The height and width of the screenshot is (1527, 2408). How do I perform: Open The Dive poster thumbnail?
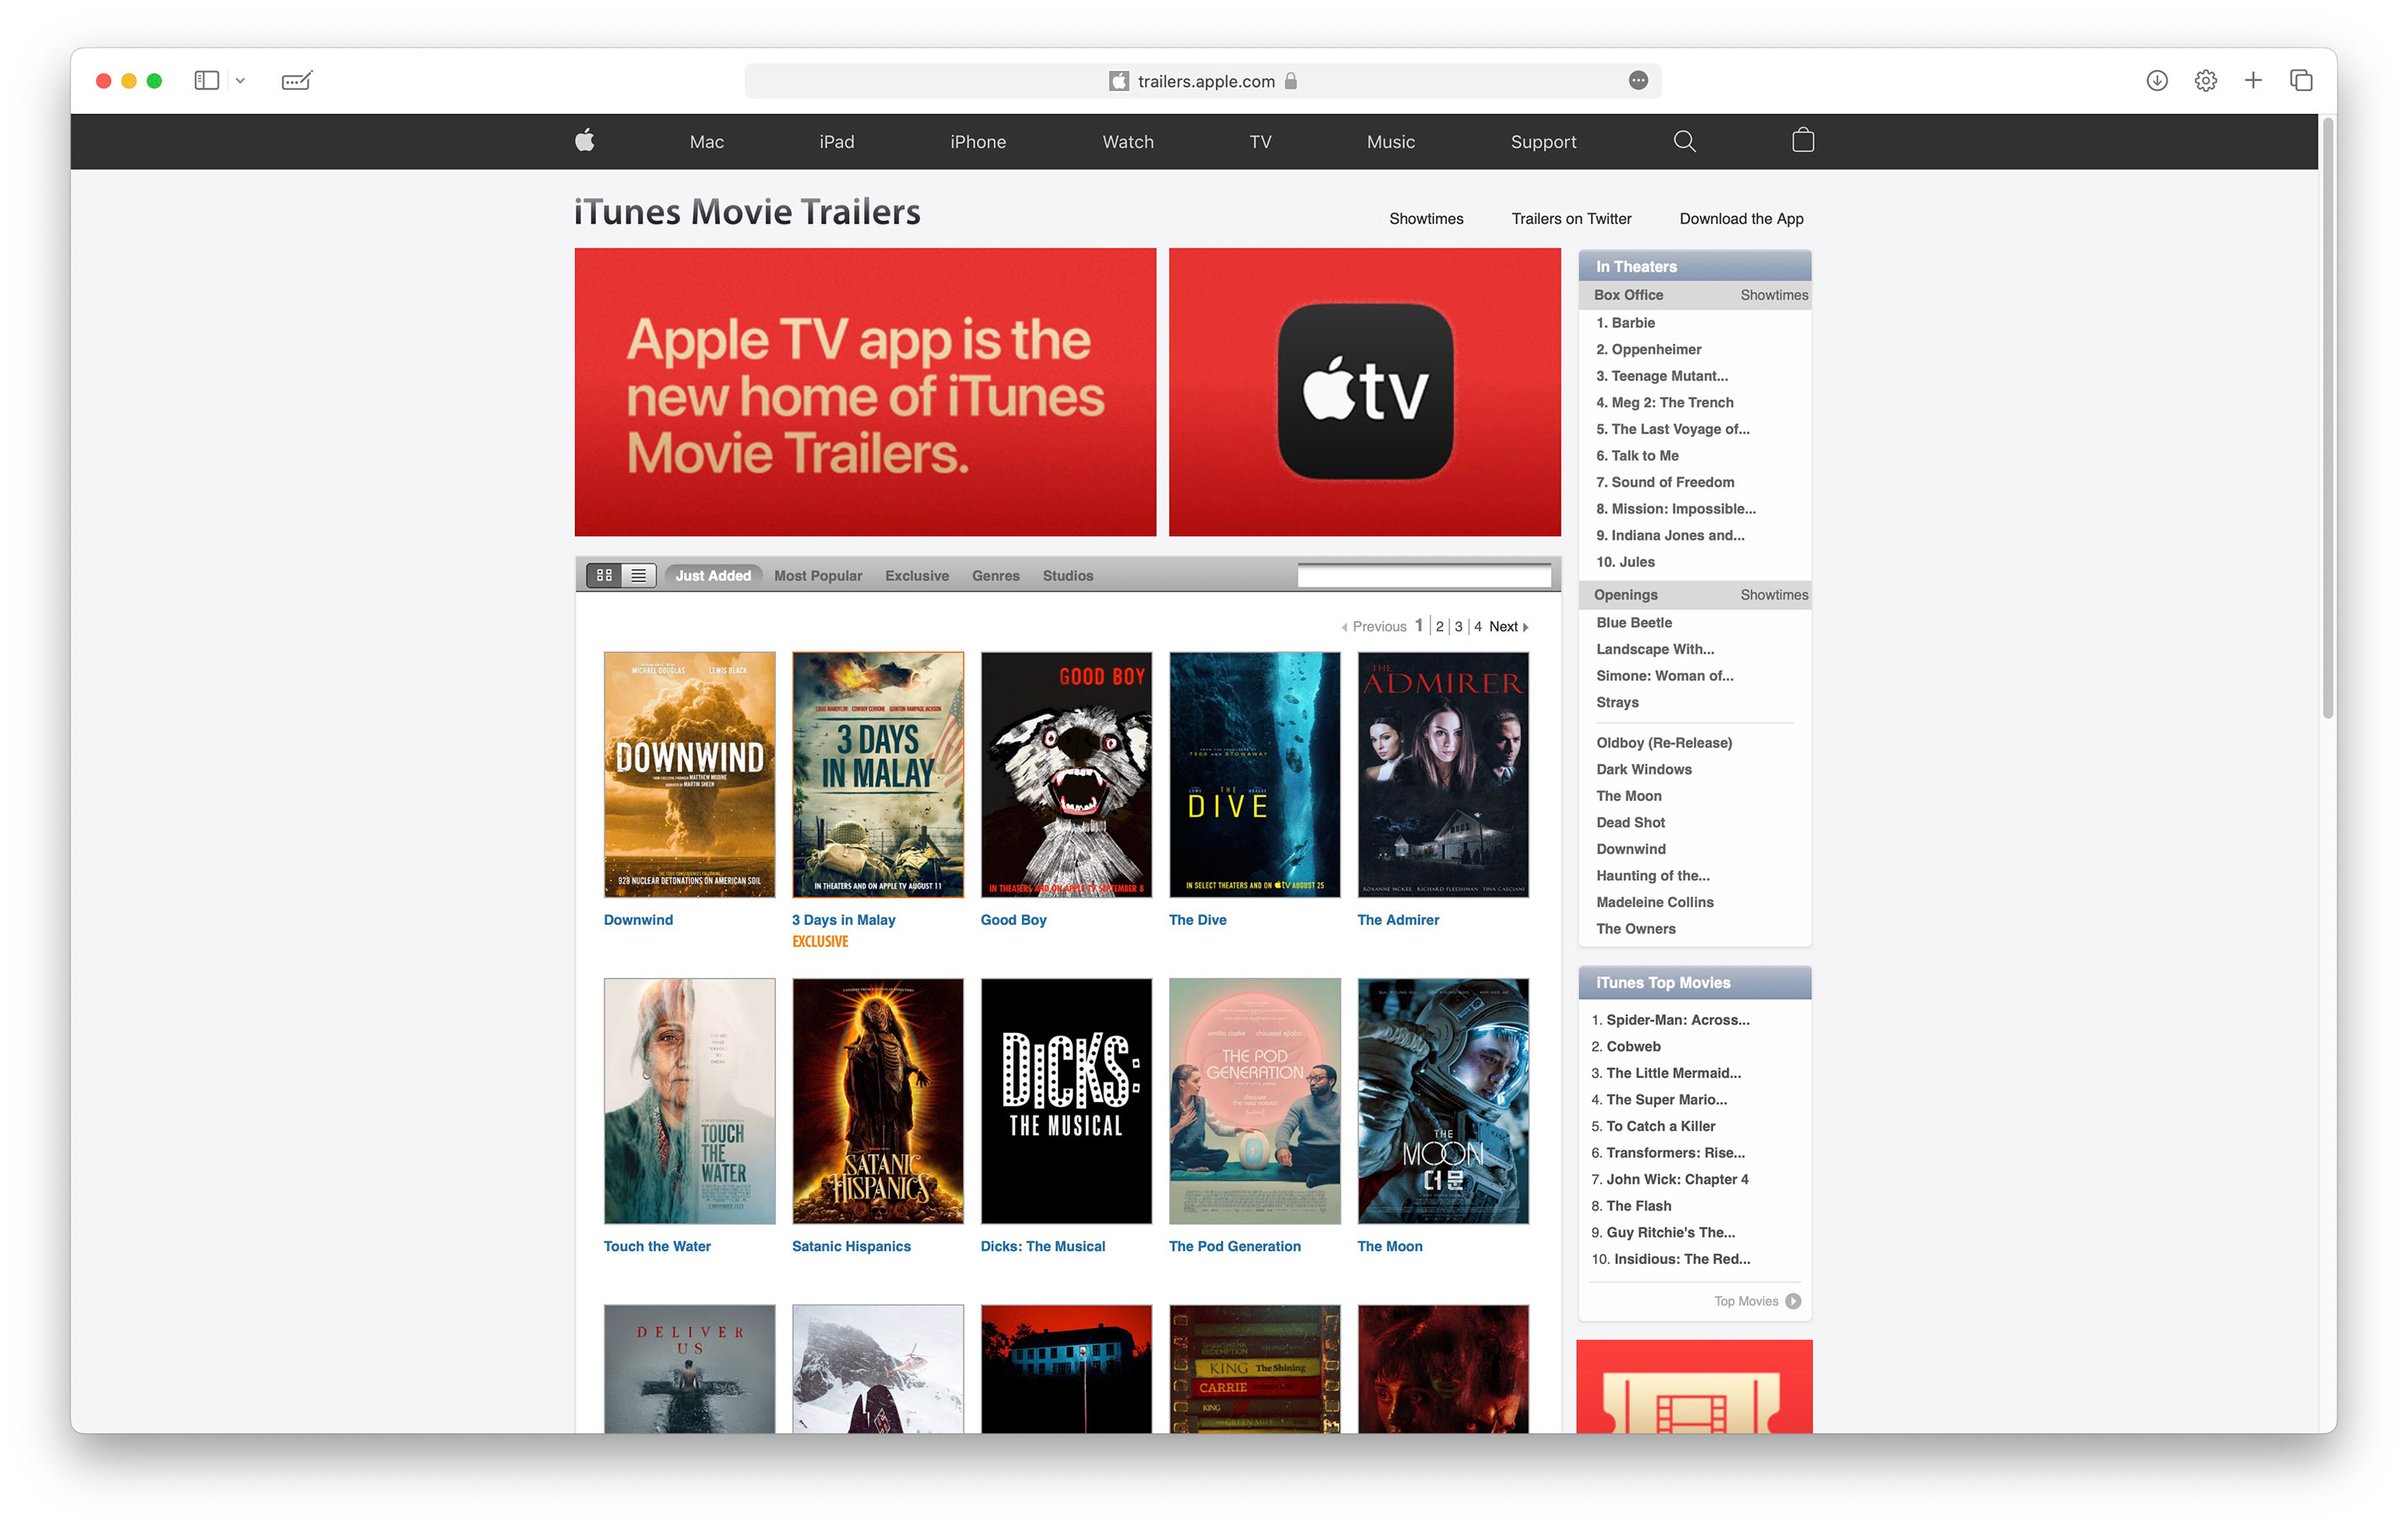click(1254, 775)
